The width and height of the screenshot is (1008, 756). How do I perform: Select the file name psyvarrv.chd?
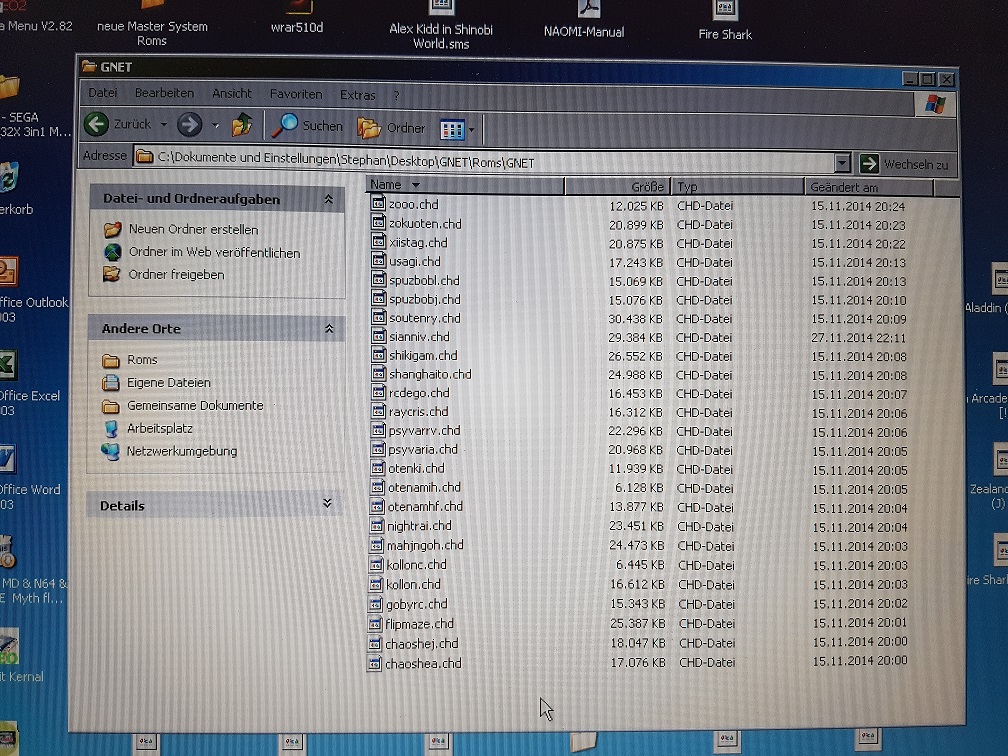click(424, 431)
